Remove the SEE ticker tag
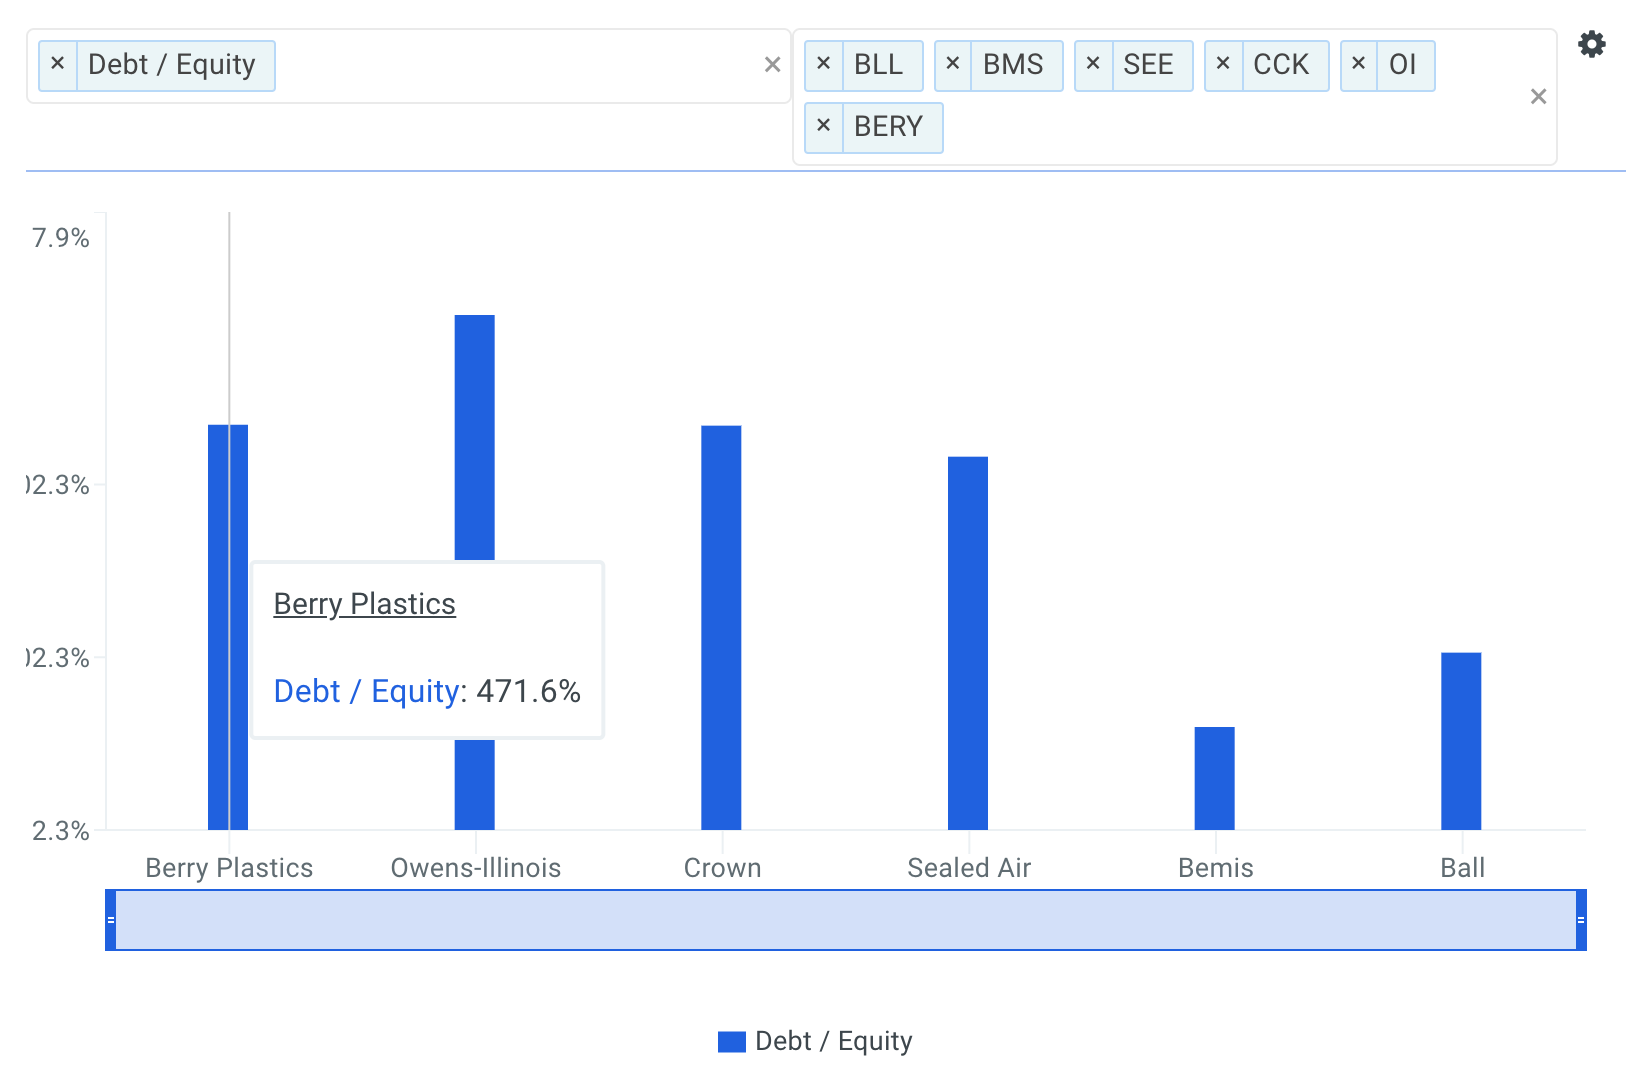The width and height of the screenshot is (1644, 1086). click(x=1093, y=64)
